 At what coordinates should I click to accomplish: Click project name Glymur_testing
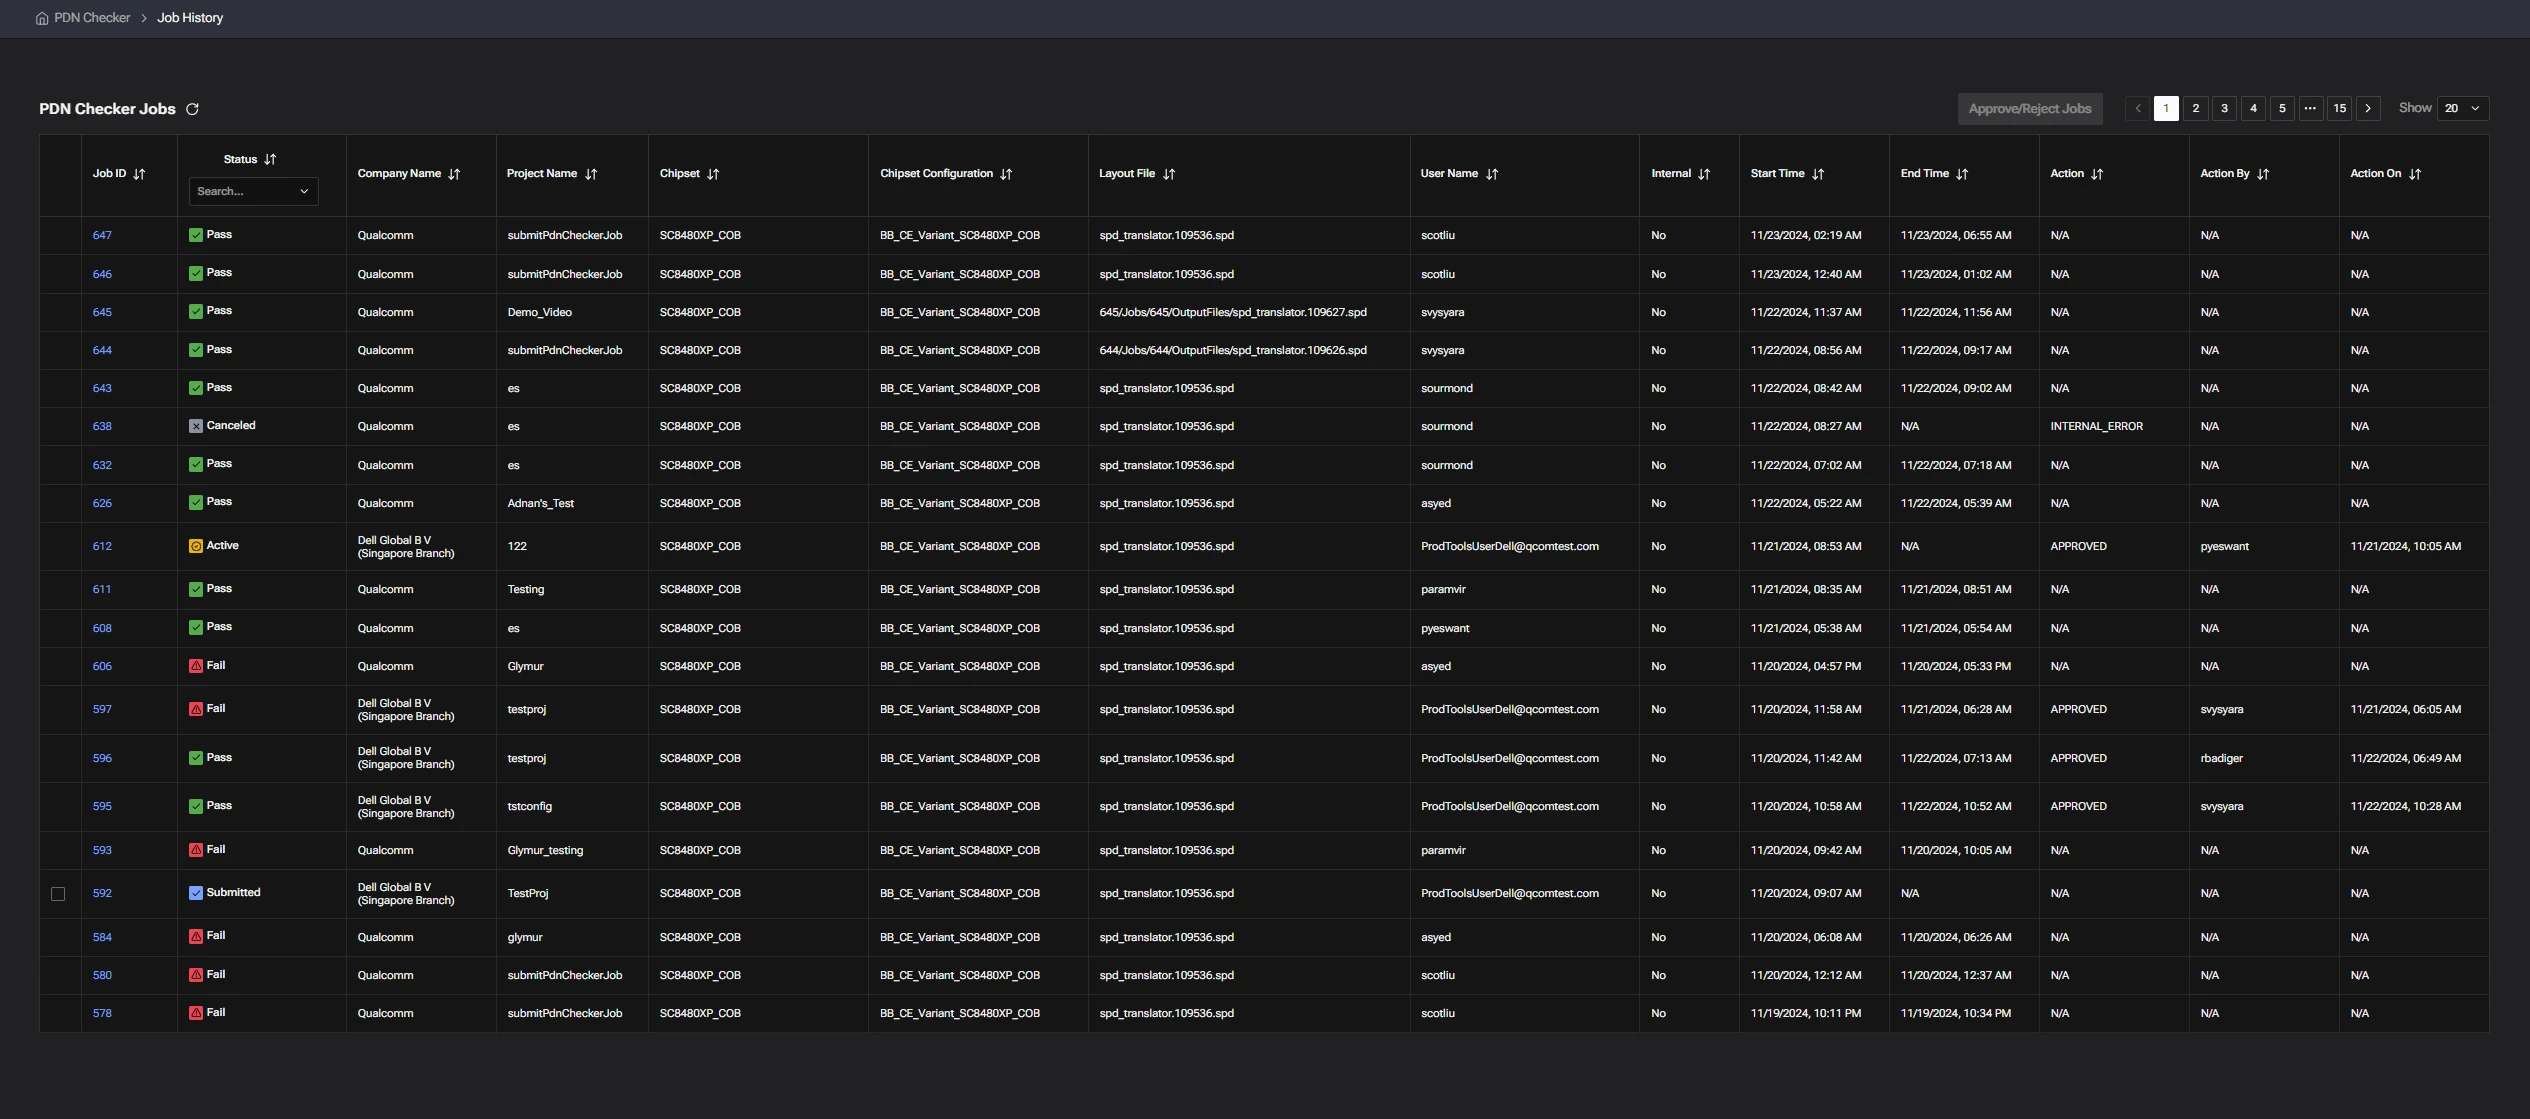pyautogui.click(x=545, y=851)
